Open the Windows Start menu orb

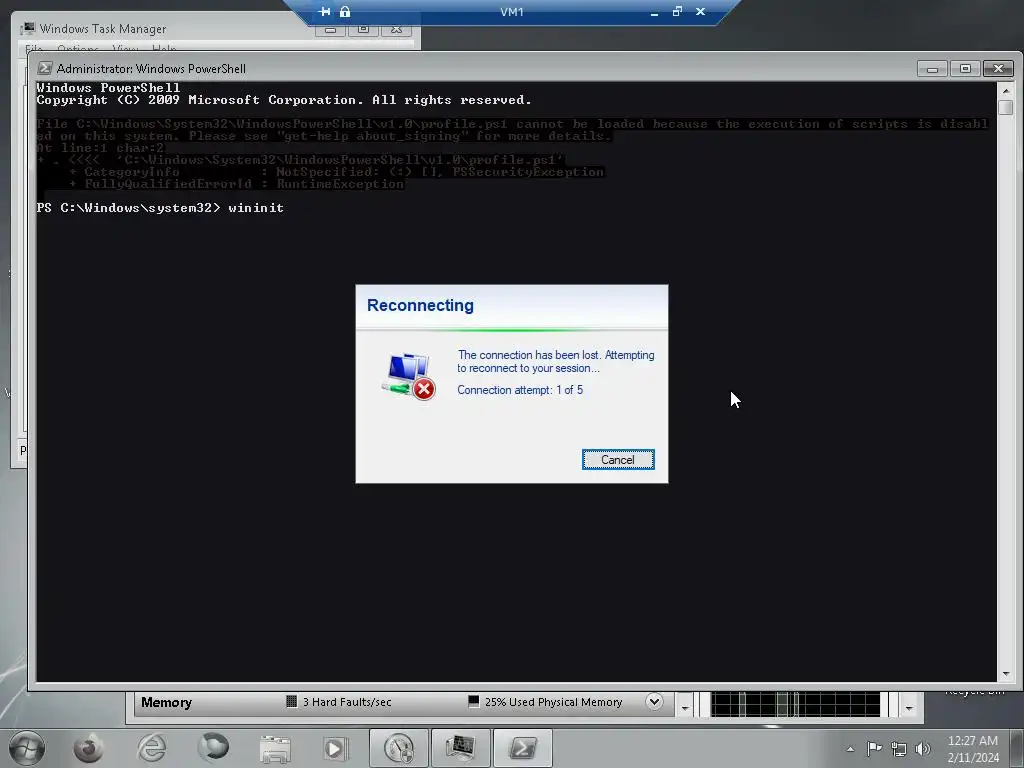pyautogui.click(x=27, y=748)
